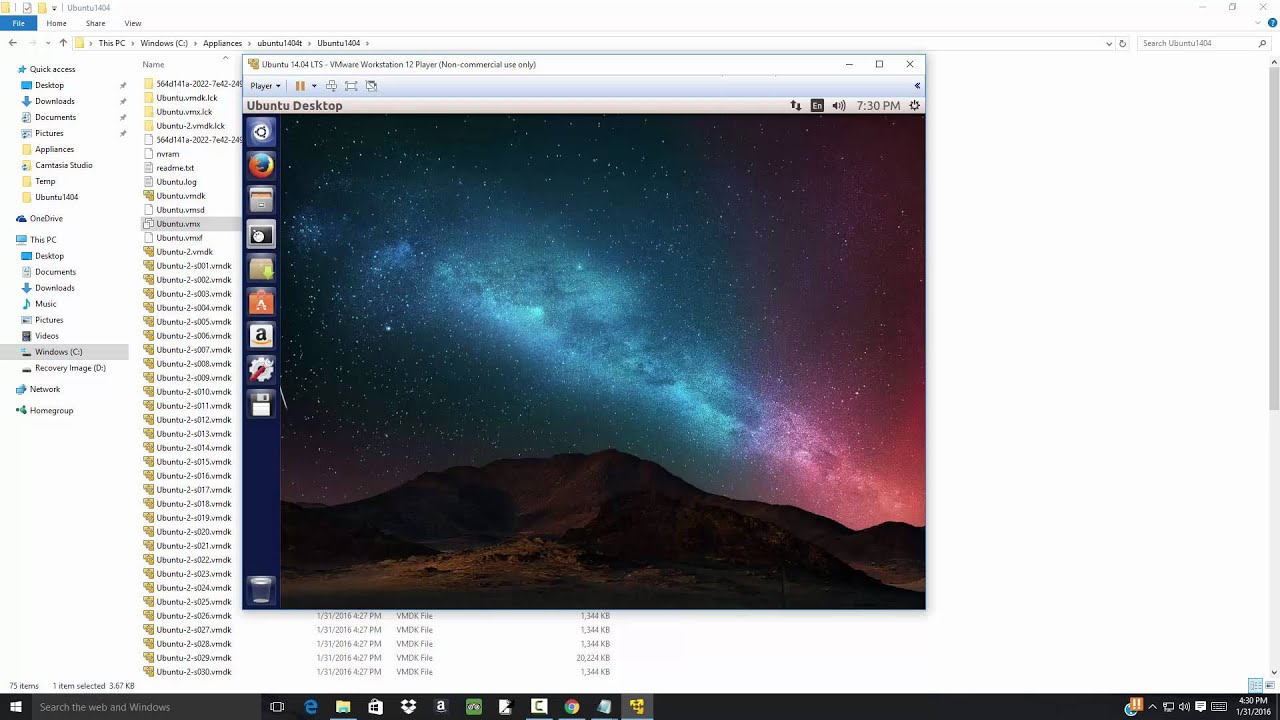The width and height of the screenshot is (1280, 720).
Task: Open the Share ribbon tab
Action: tap(96, 23)
